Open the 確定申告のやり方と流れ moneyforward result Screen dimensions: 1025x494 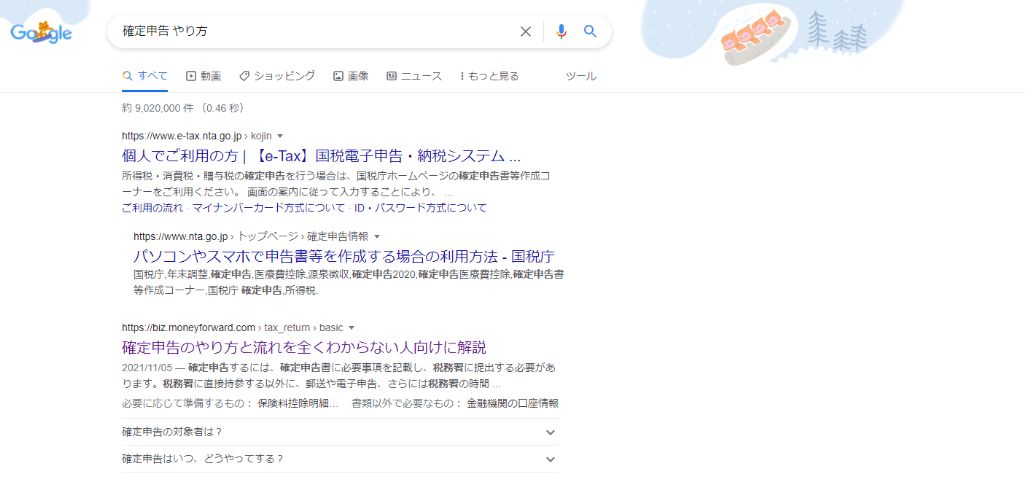coord(304,347)
